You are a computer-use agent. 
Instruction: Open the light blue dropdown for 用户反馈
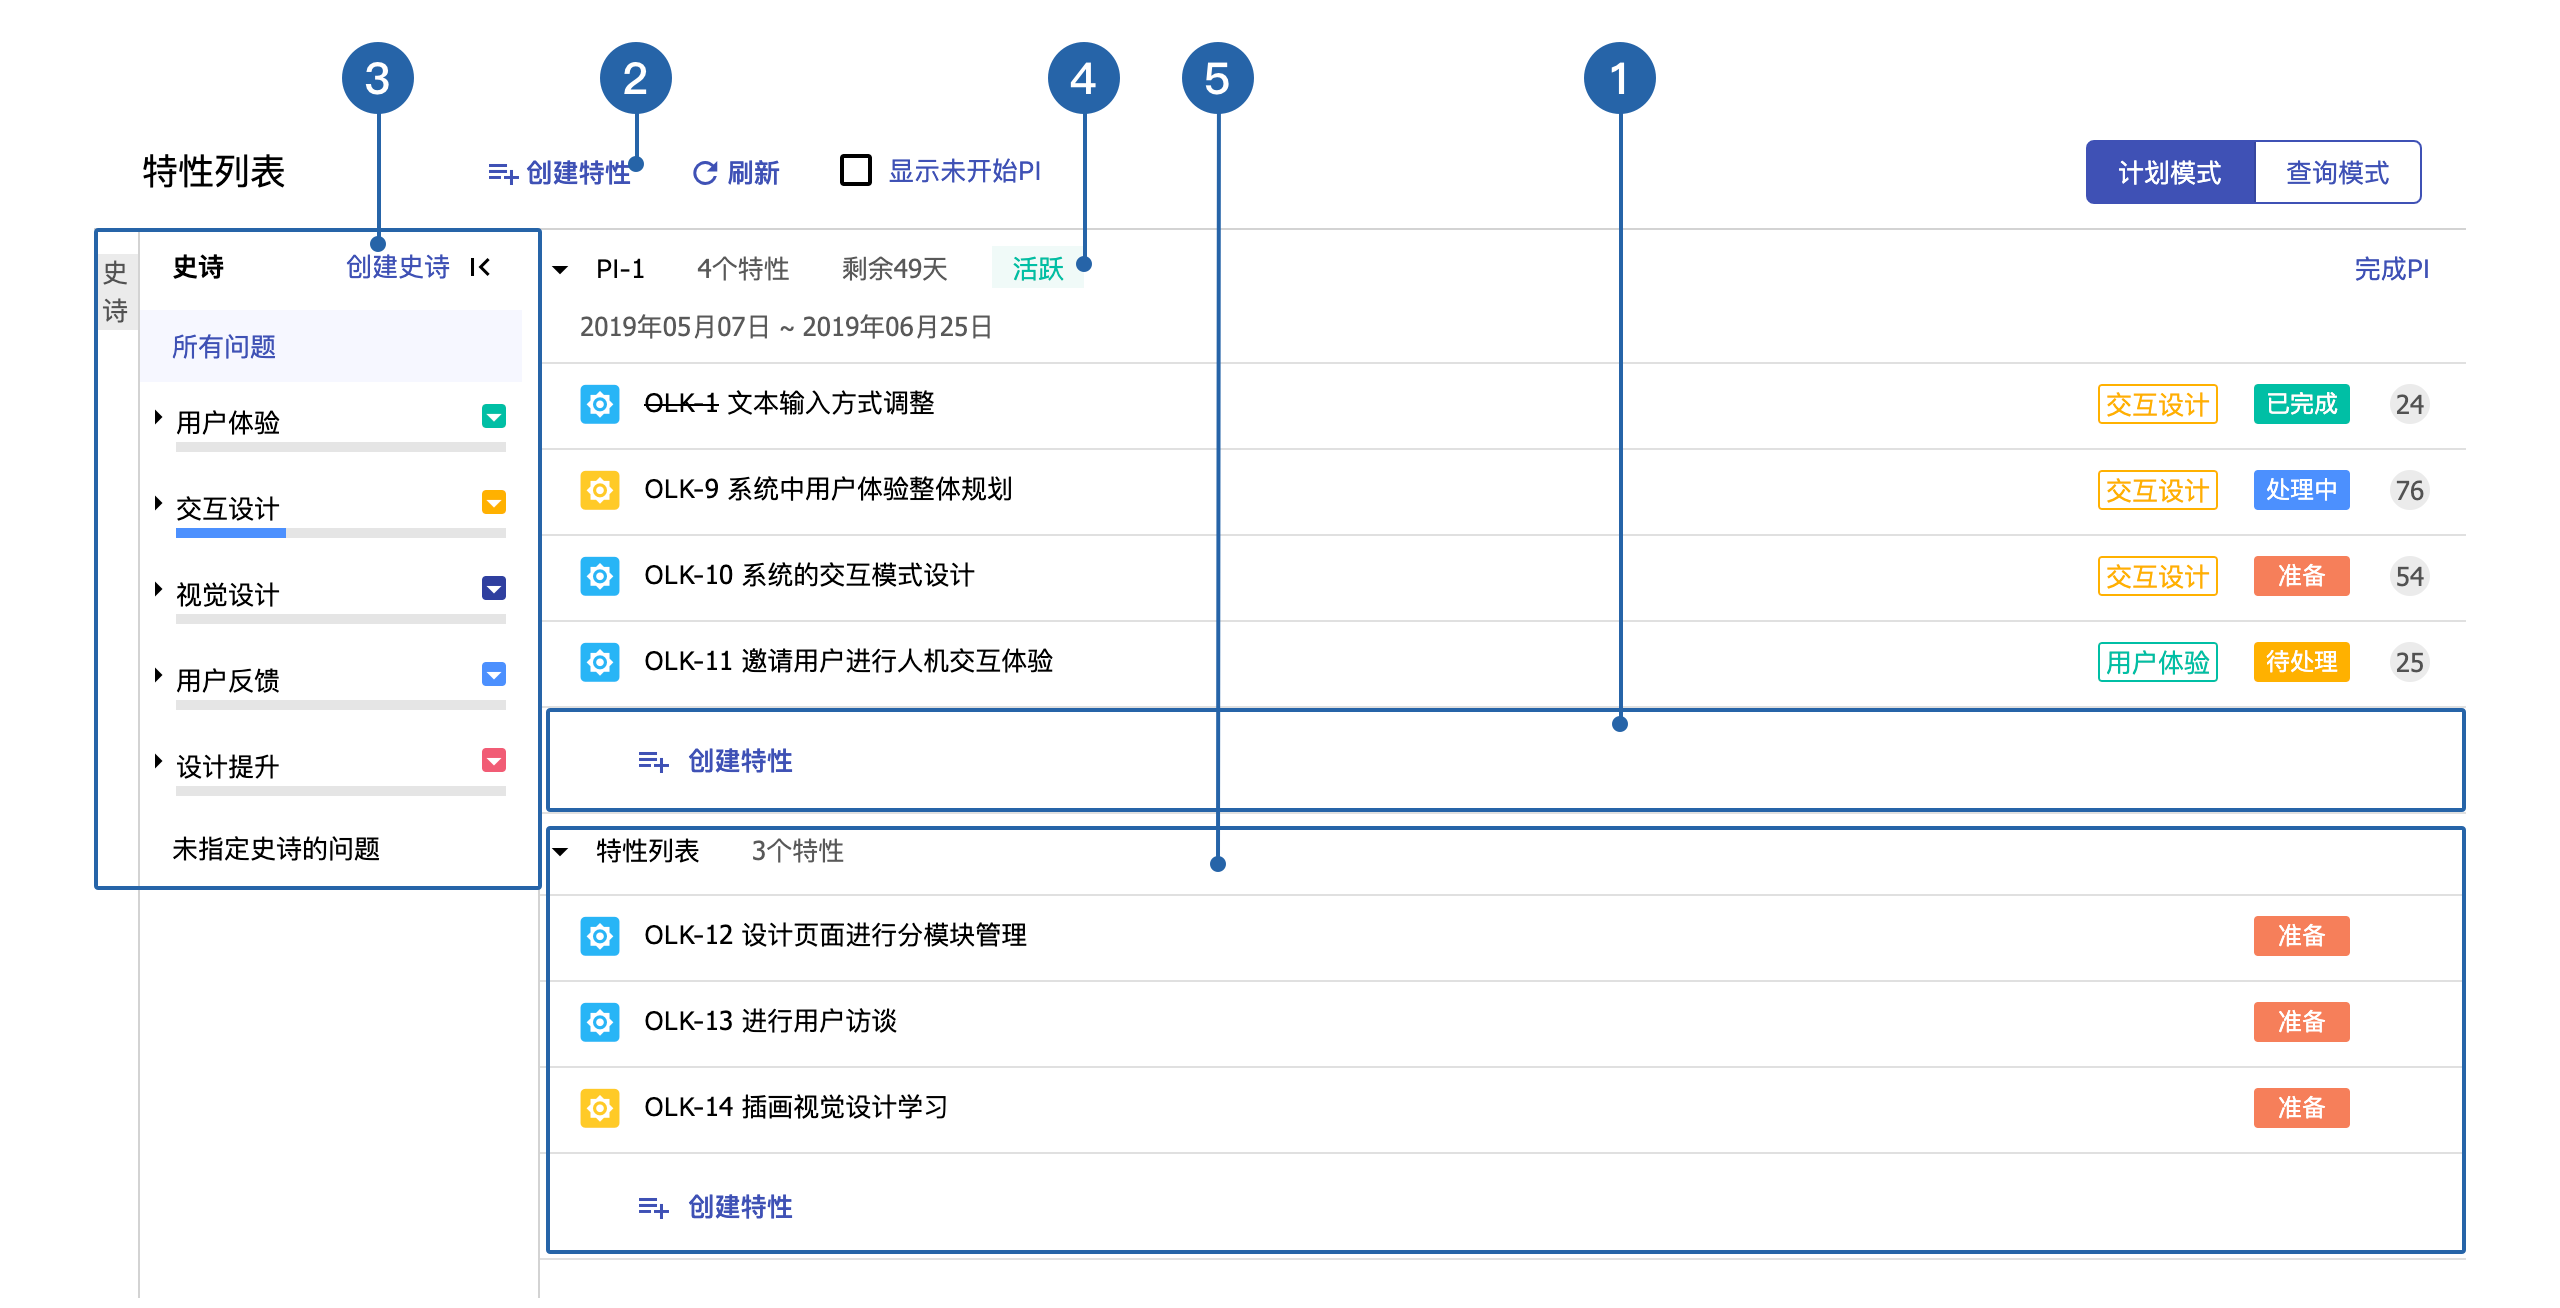[x=494, y=674]
